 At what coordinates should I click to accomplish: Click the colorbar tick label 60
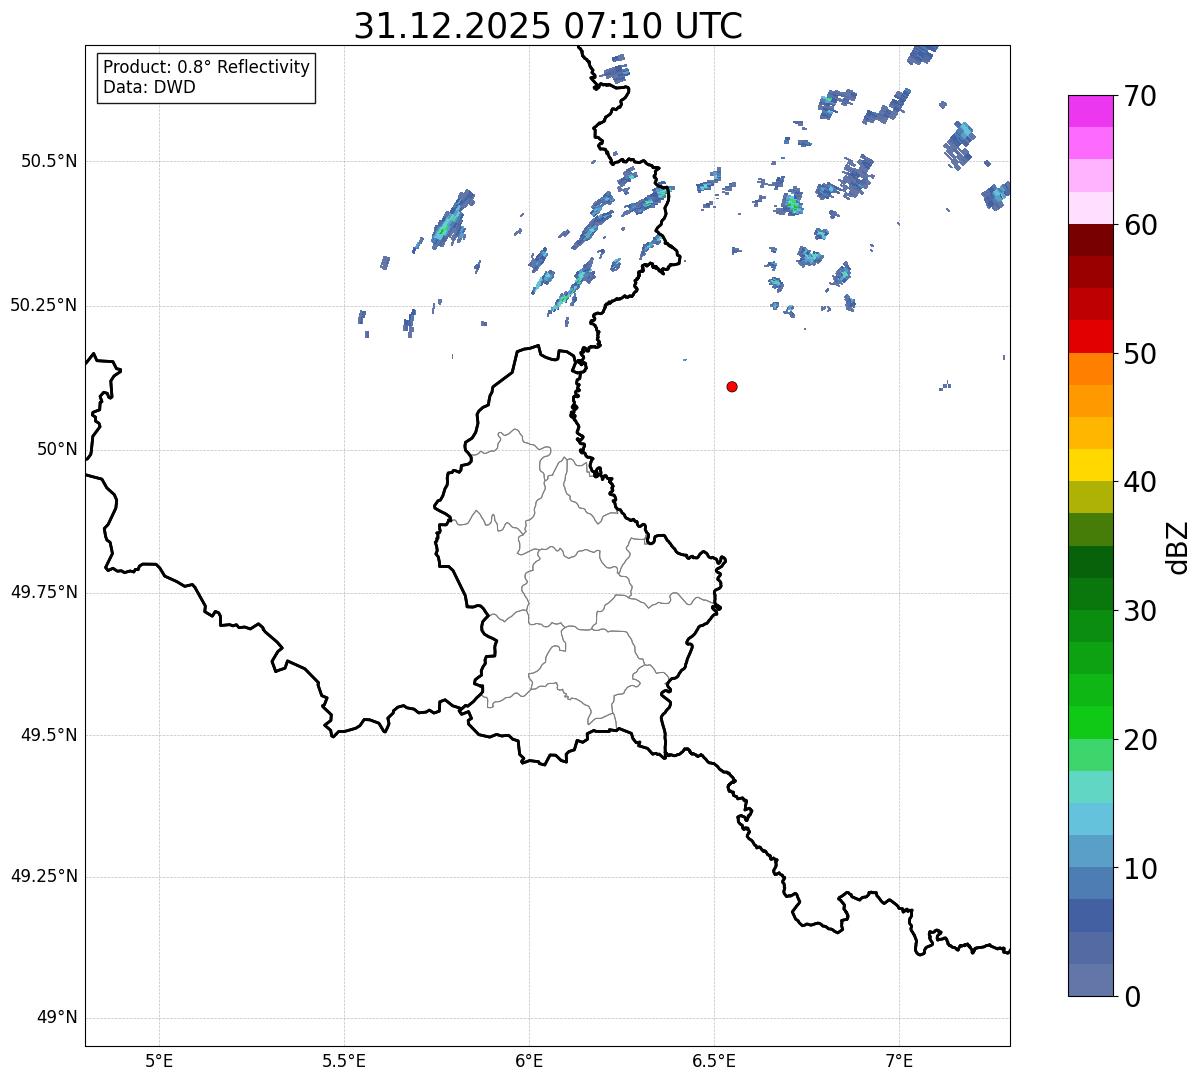(x=1140, y=225)
